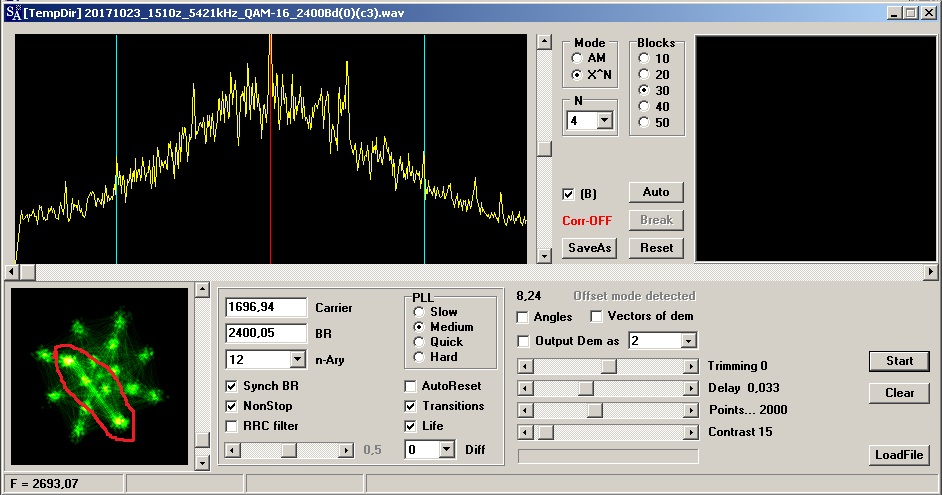Viewport: 942px width, 495px height.
Task: Open the Output Dem as dropdown
Action: (x=688, y=341)
